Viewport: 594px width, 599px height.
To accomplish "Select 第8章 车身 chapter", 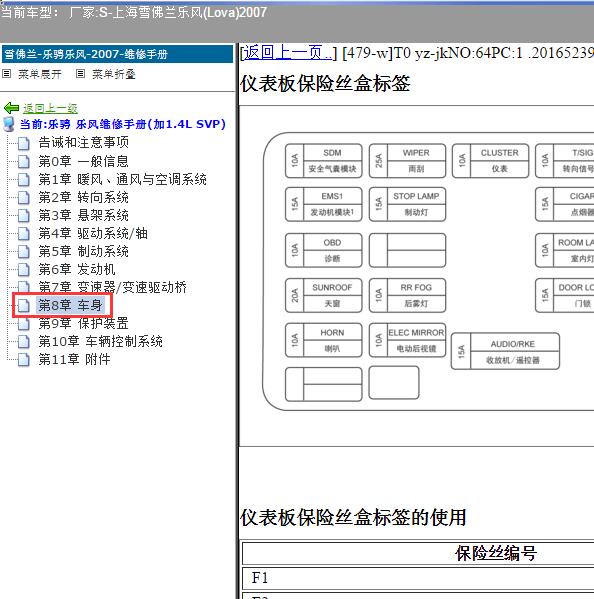I will pyautogui.click(x=70, y=305).
